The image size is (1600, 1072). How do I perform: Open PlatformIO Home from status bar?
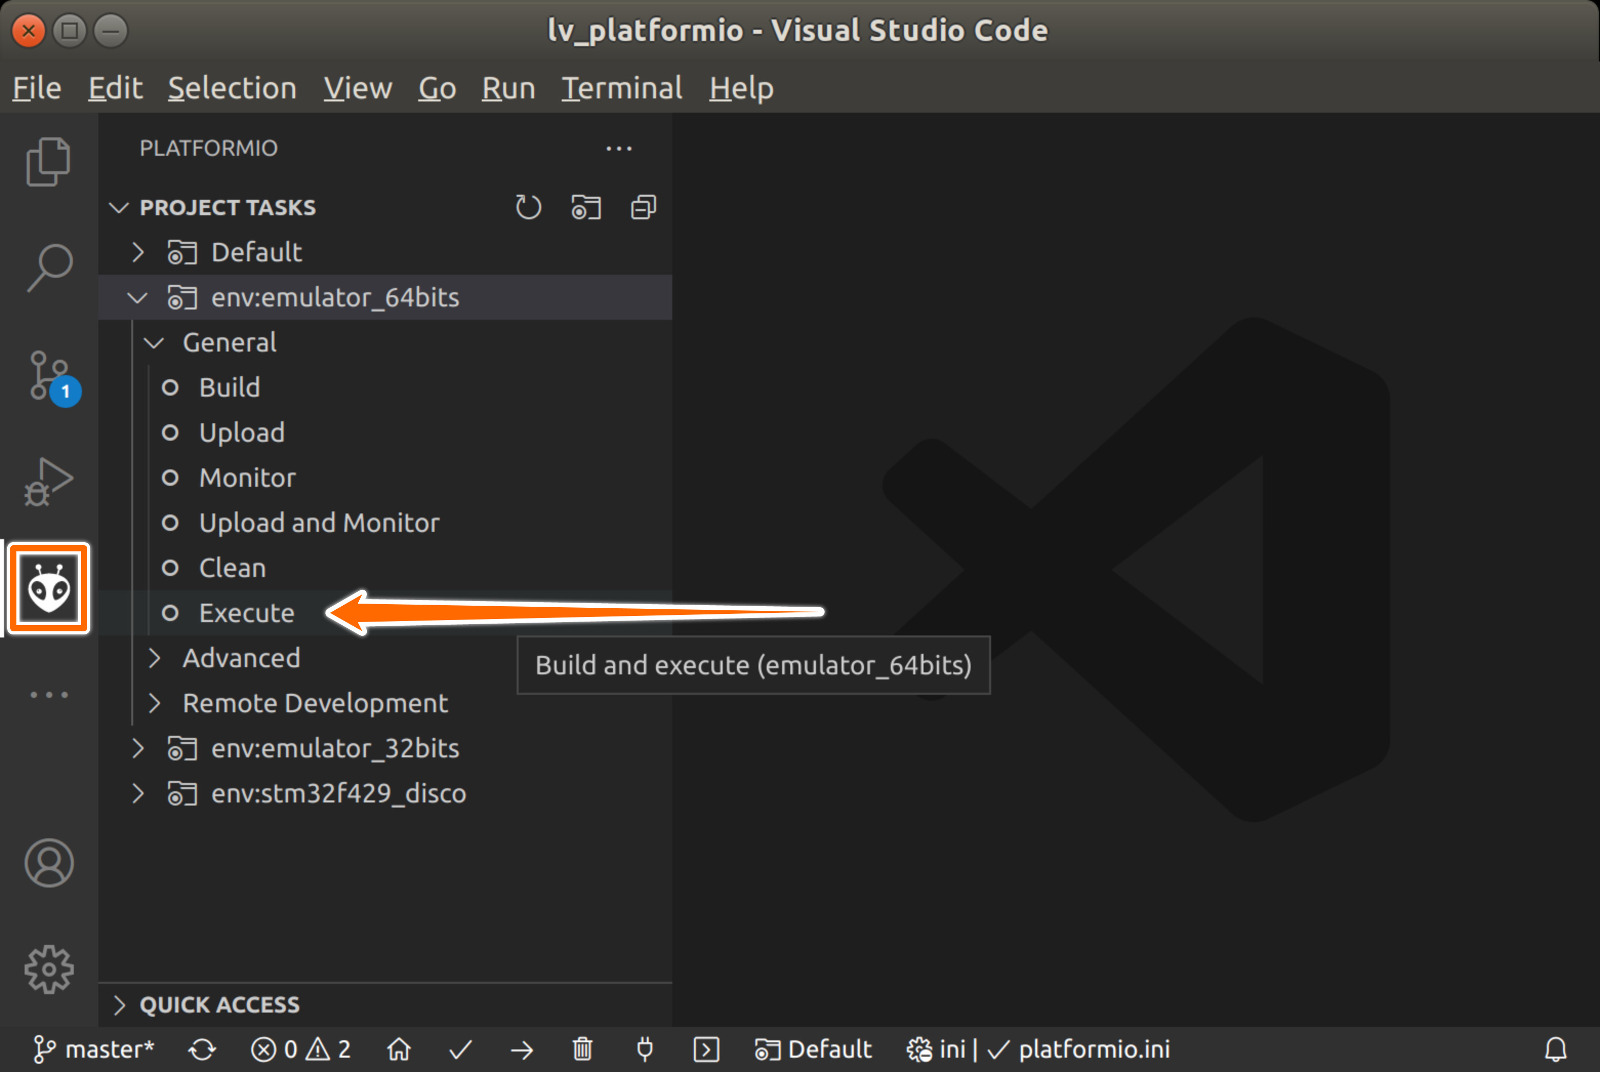[x=399, y=1049]
